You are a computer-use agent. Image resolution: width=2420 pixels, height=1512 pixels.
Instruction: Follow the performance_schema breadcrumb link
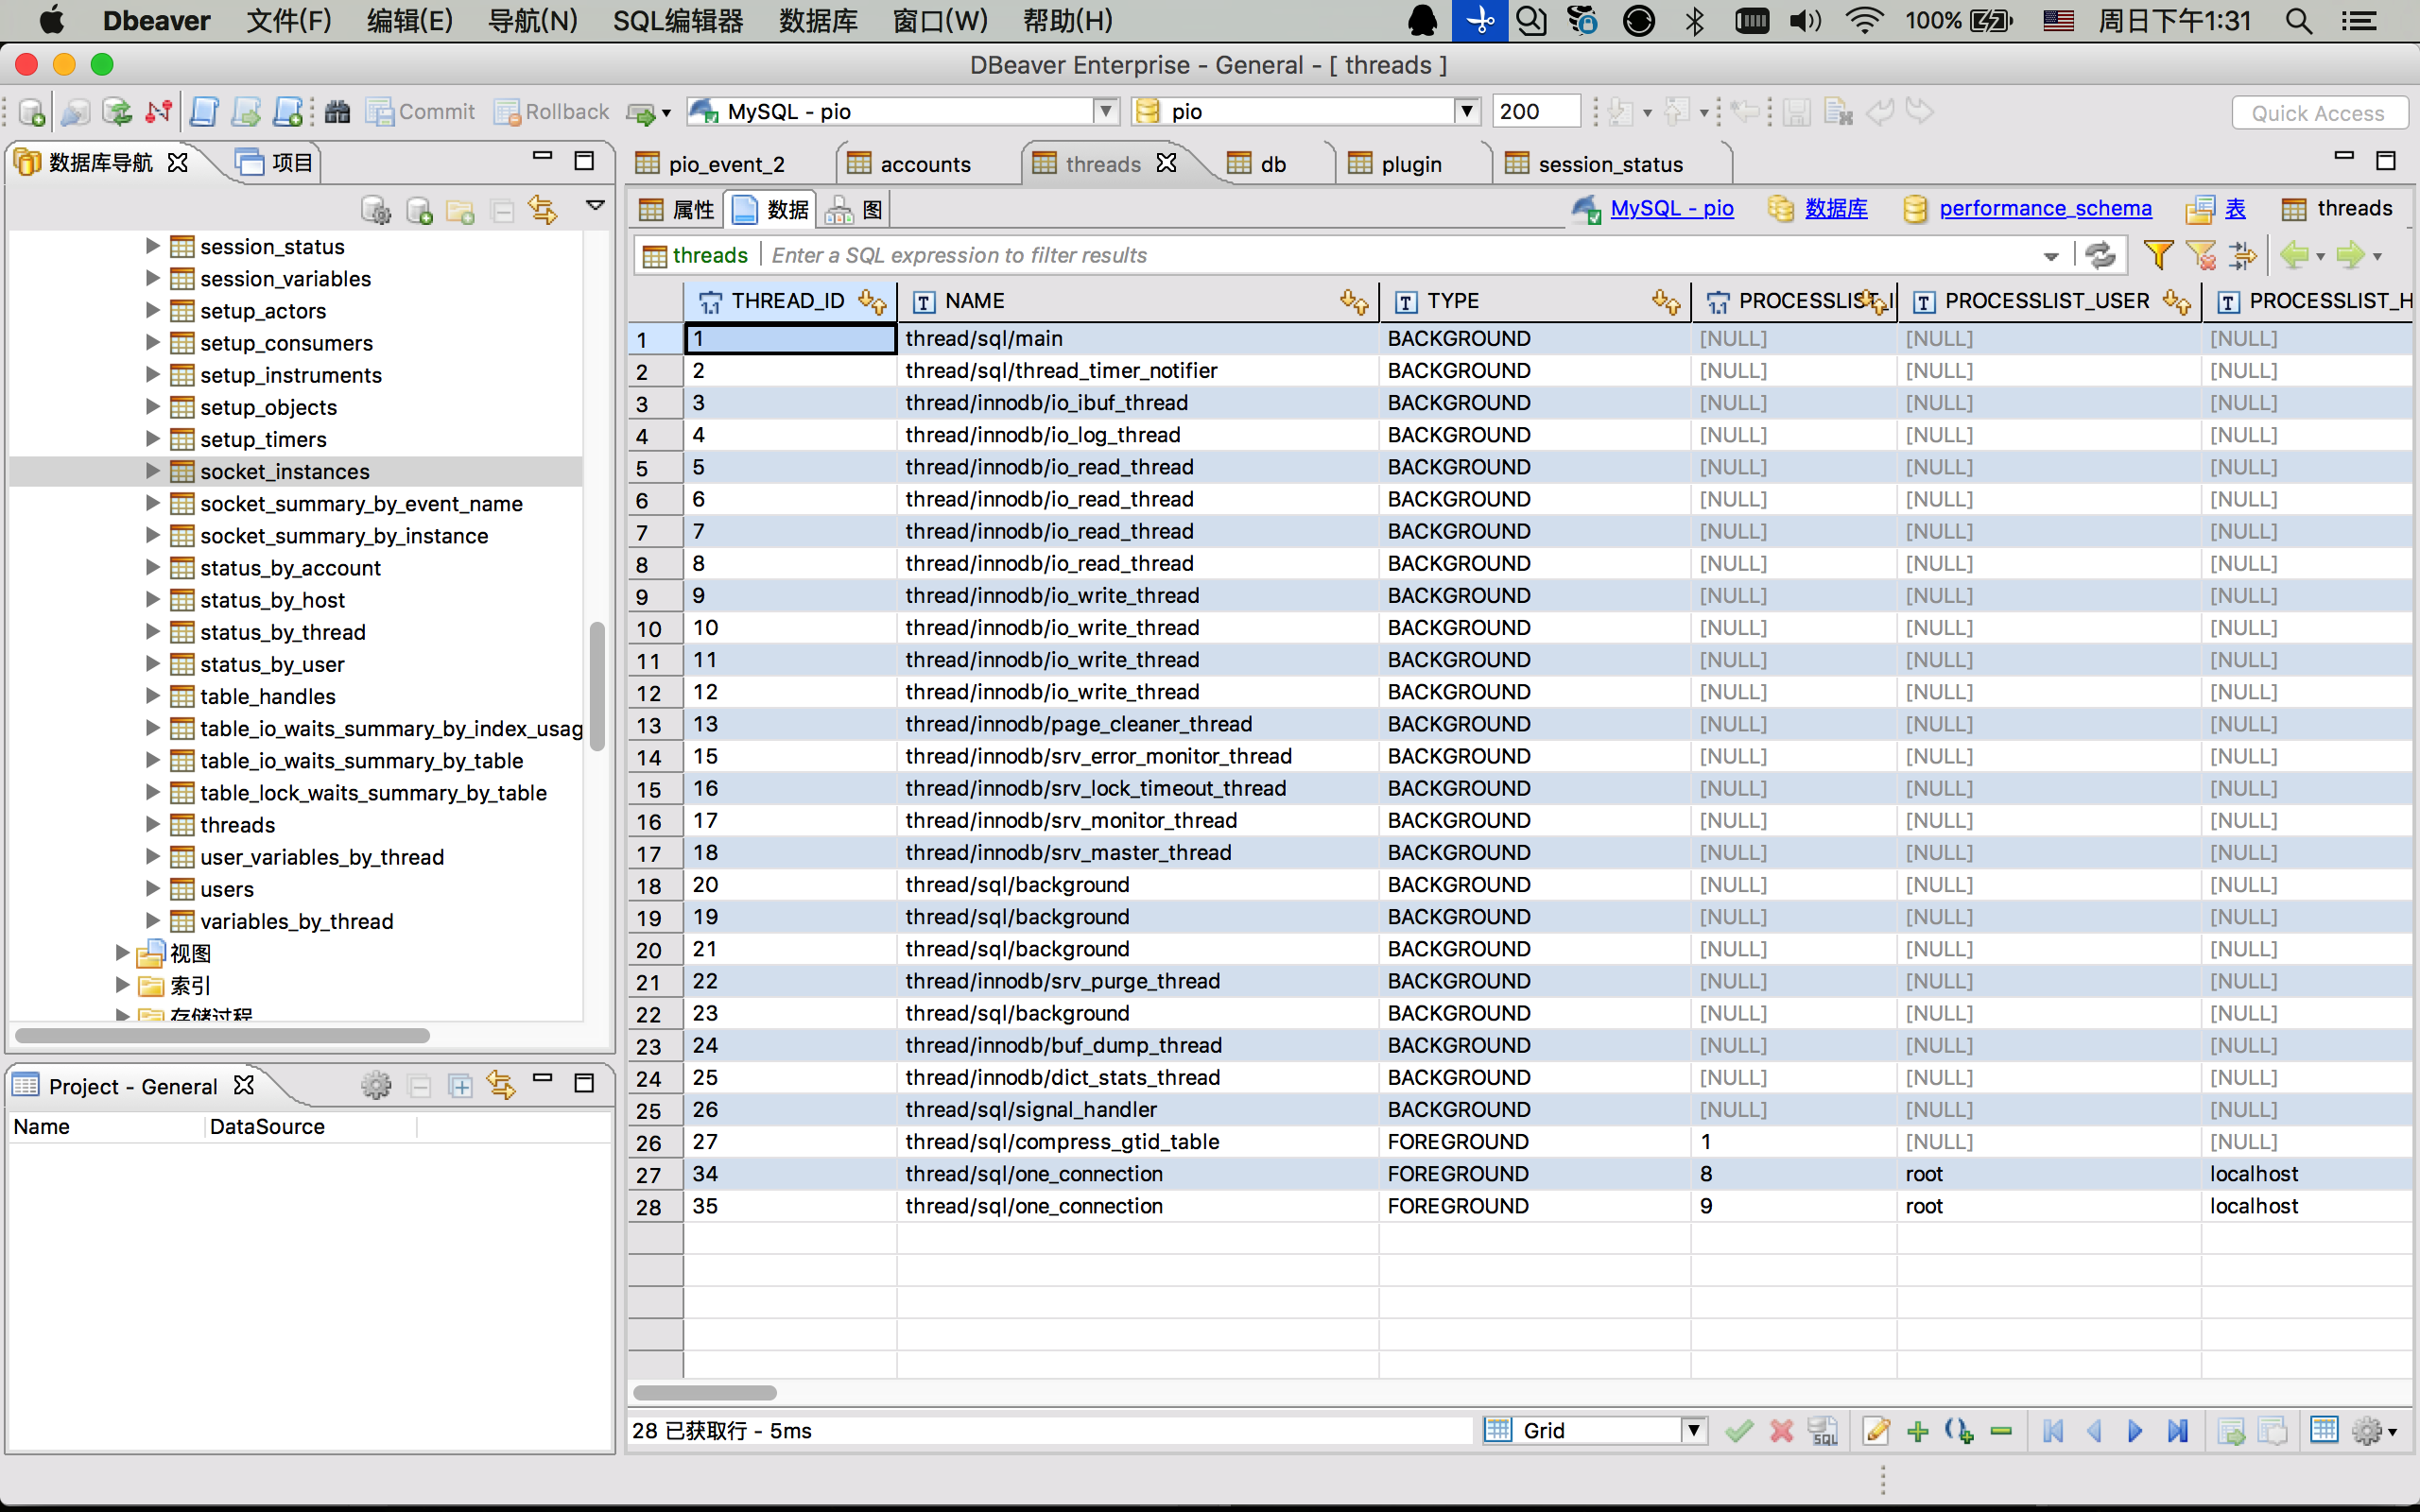[x=2044, y=208]
